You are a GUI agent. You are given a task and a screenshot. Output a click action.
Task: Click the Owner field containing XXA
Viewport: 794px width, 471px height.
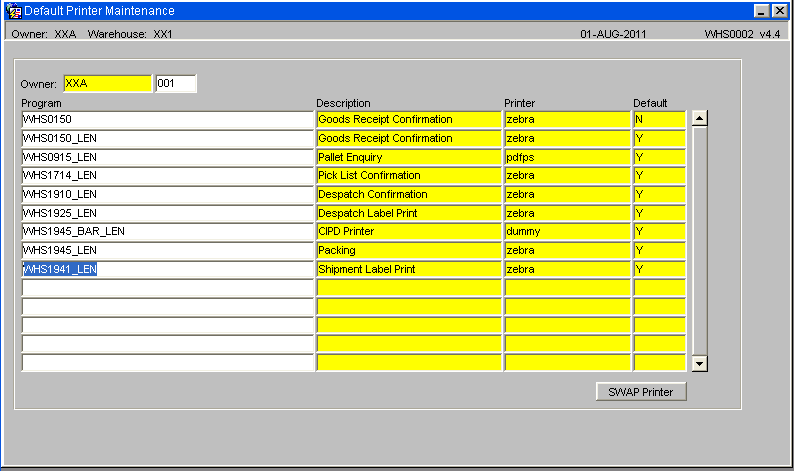(107, 84)
